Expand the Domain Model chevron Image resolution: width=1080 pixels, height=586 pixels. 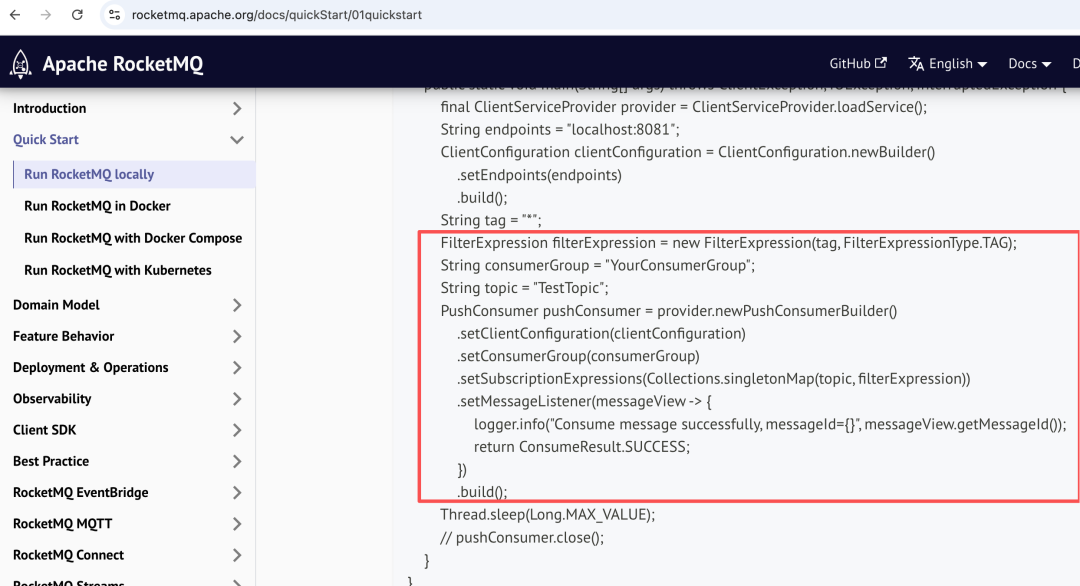[x=237, y=305]
